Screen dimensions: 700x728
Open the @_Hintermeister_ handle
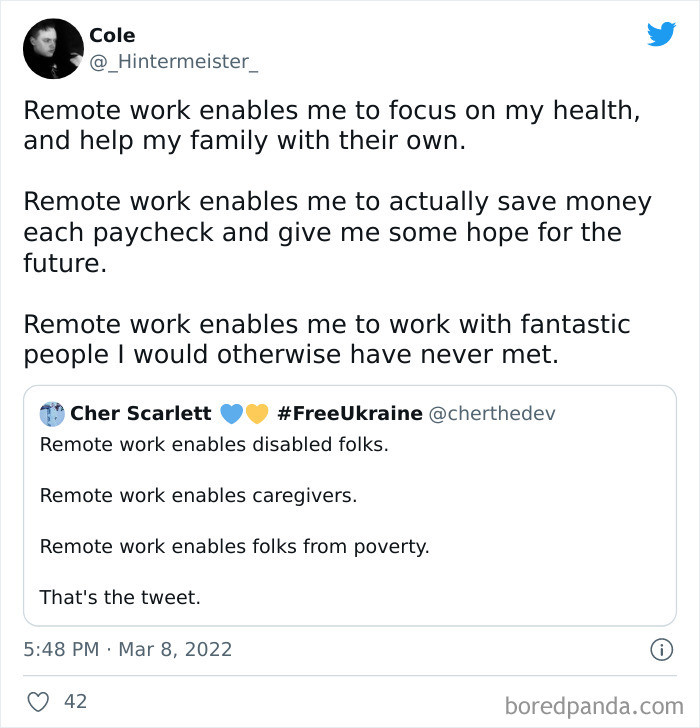[174, 61]
